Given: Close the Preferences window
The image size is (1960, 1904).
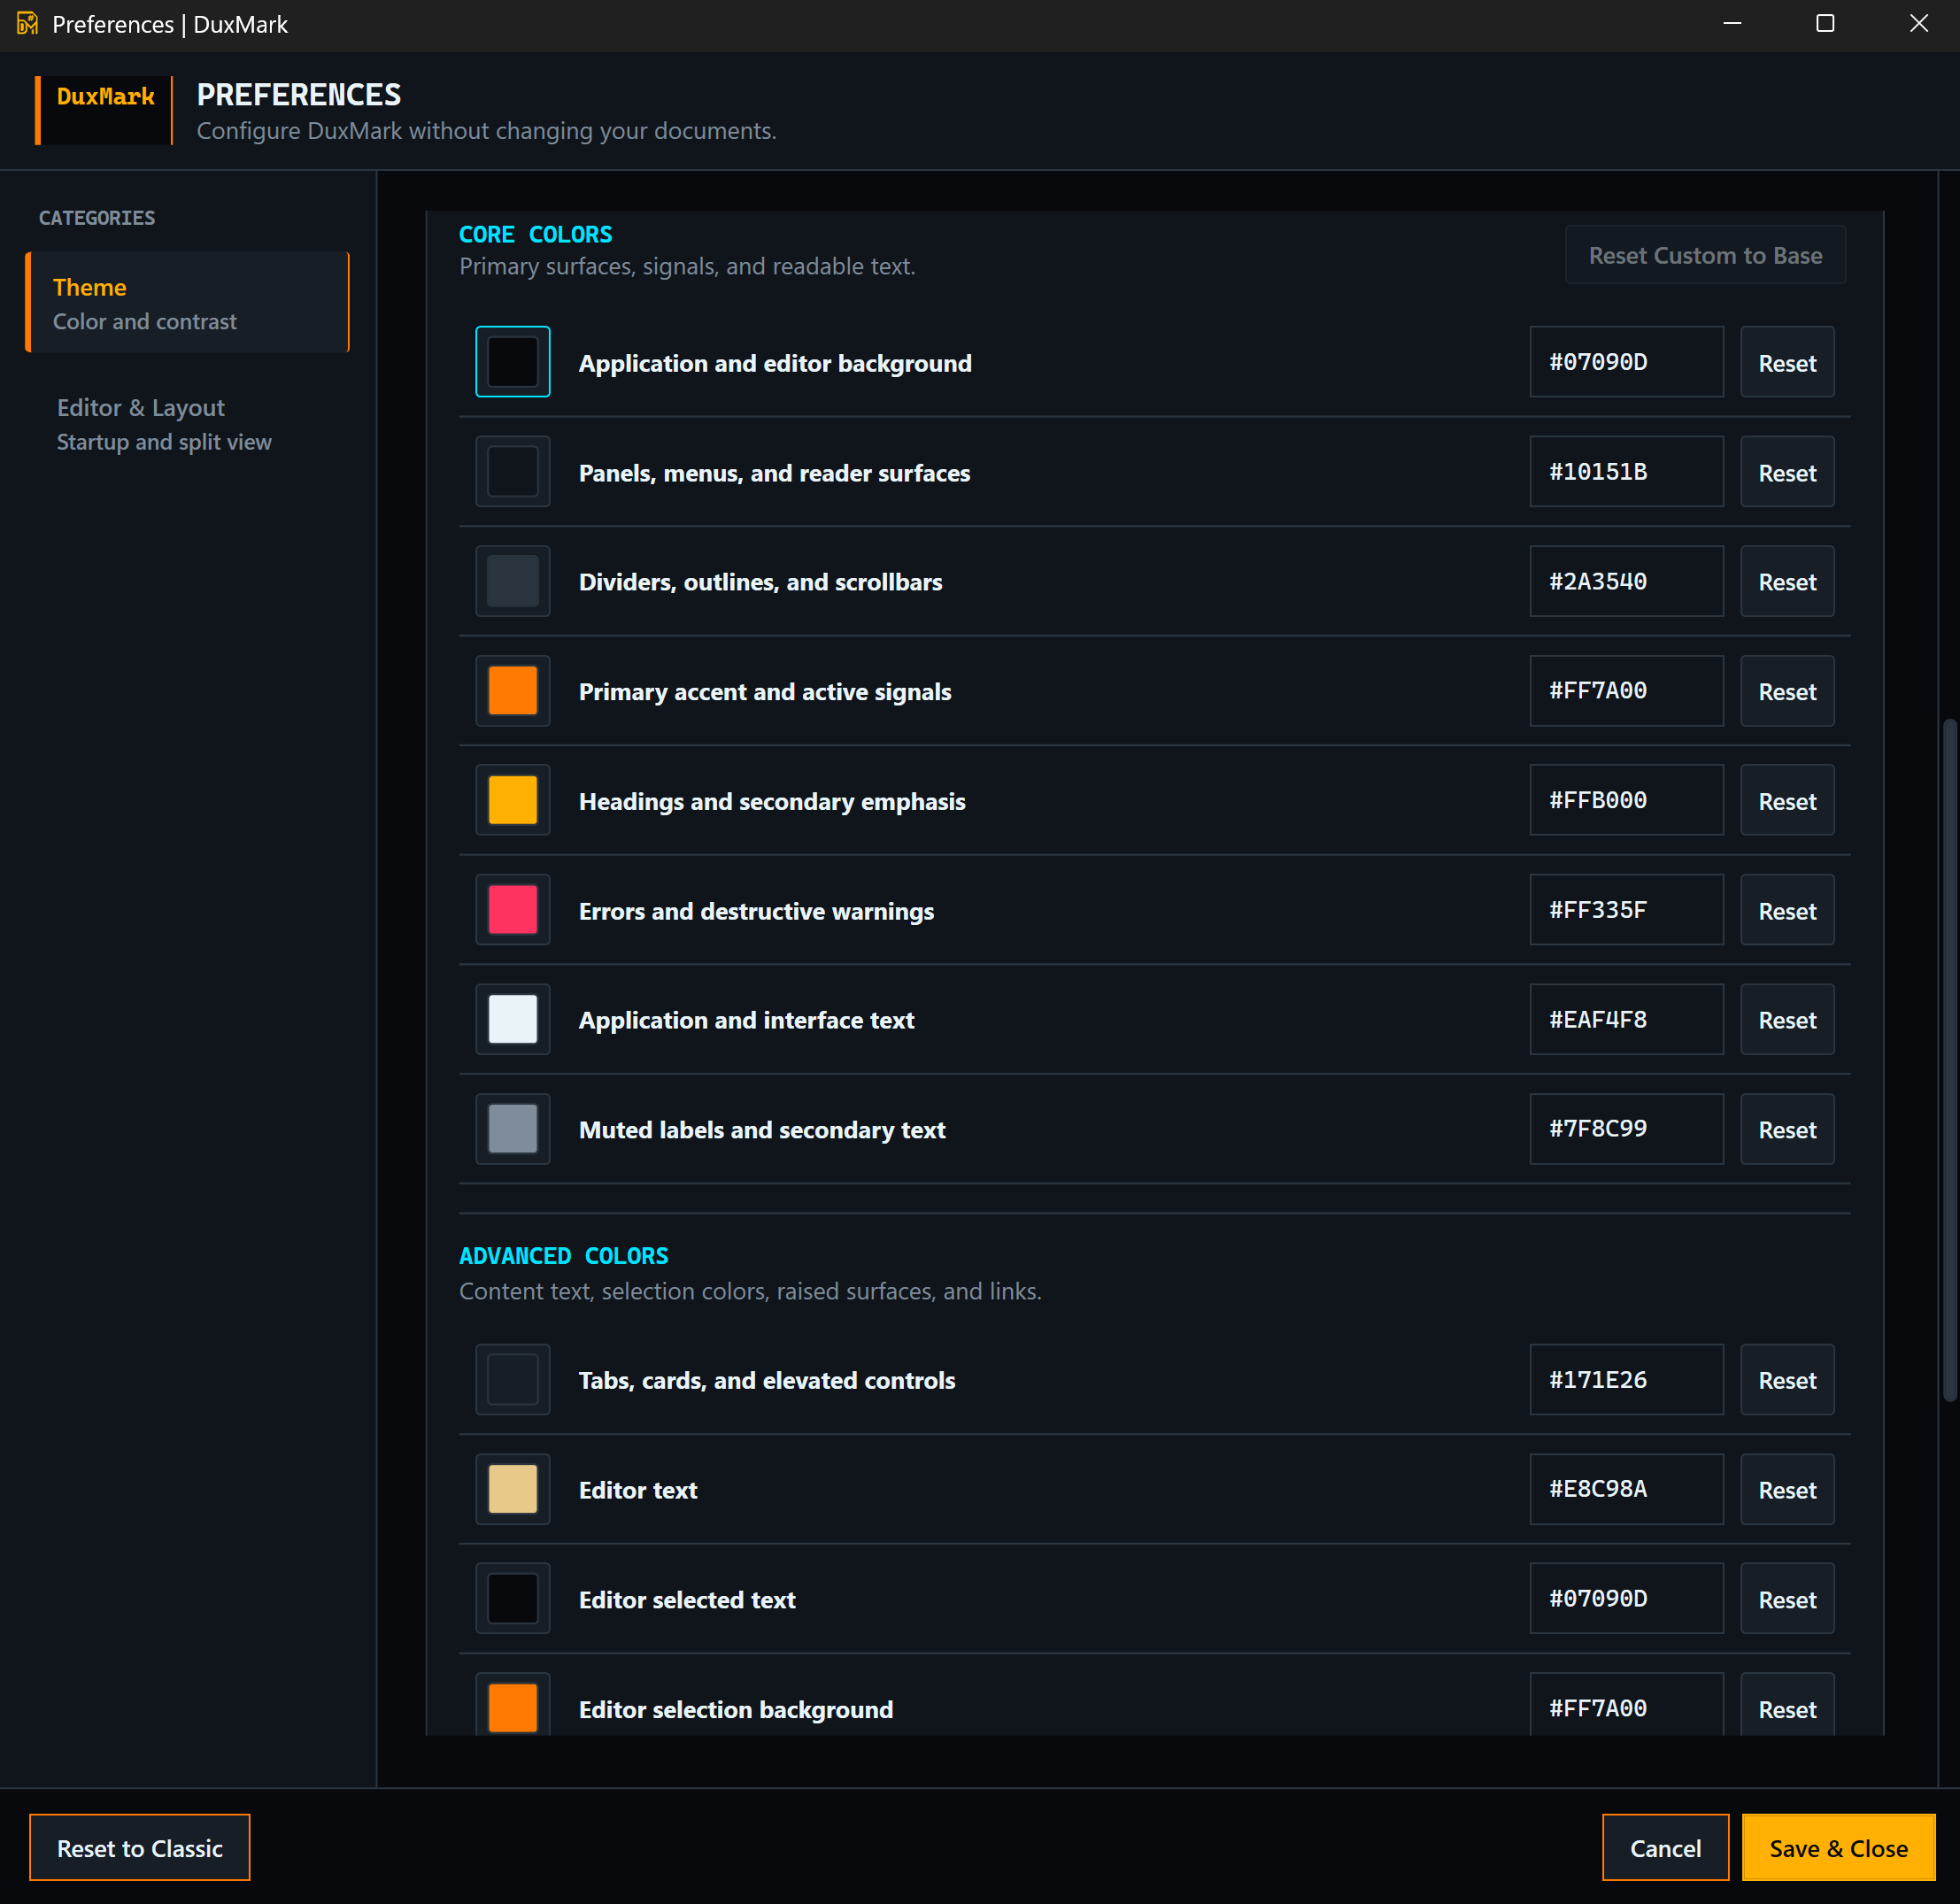Looking at the screenshot, I should click(1918, 24).
